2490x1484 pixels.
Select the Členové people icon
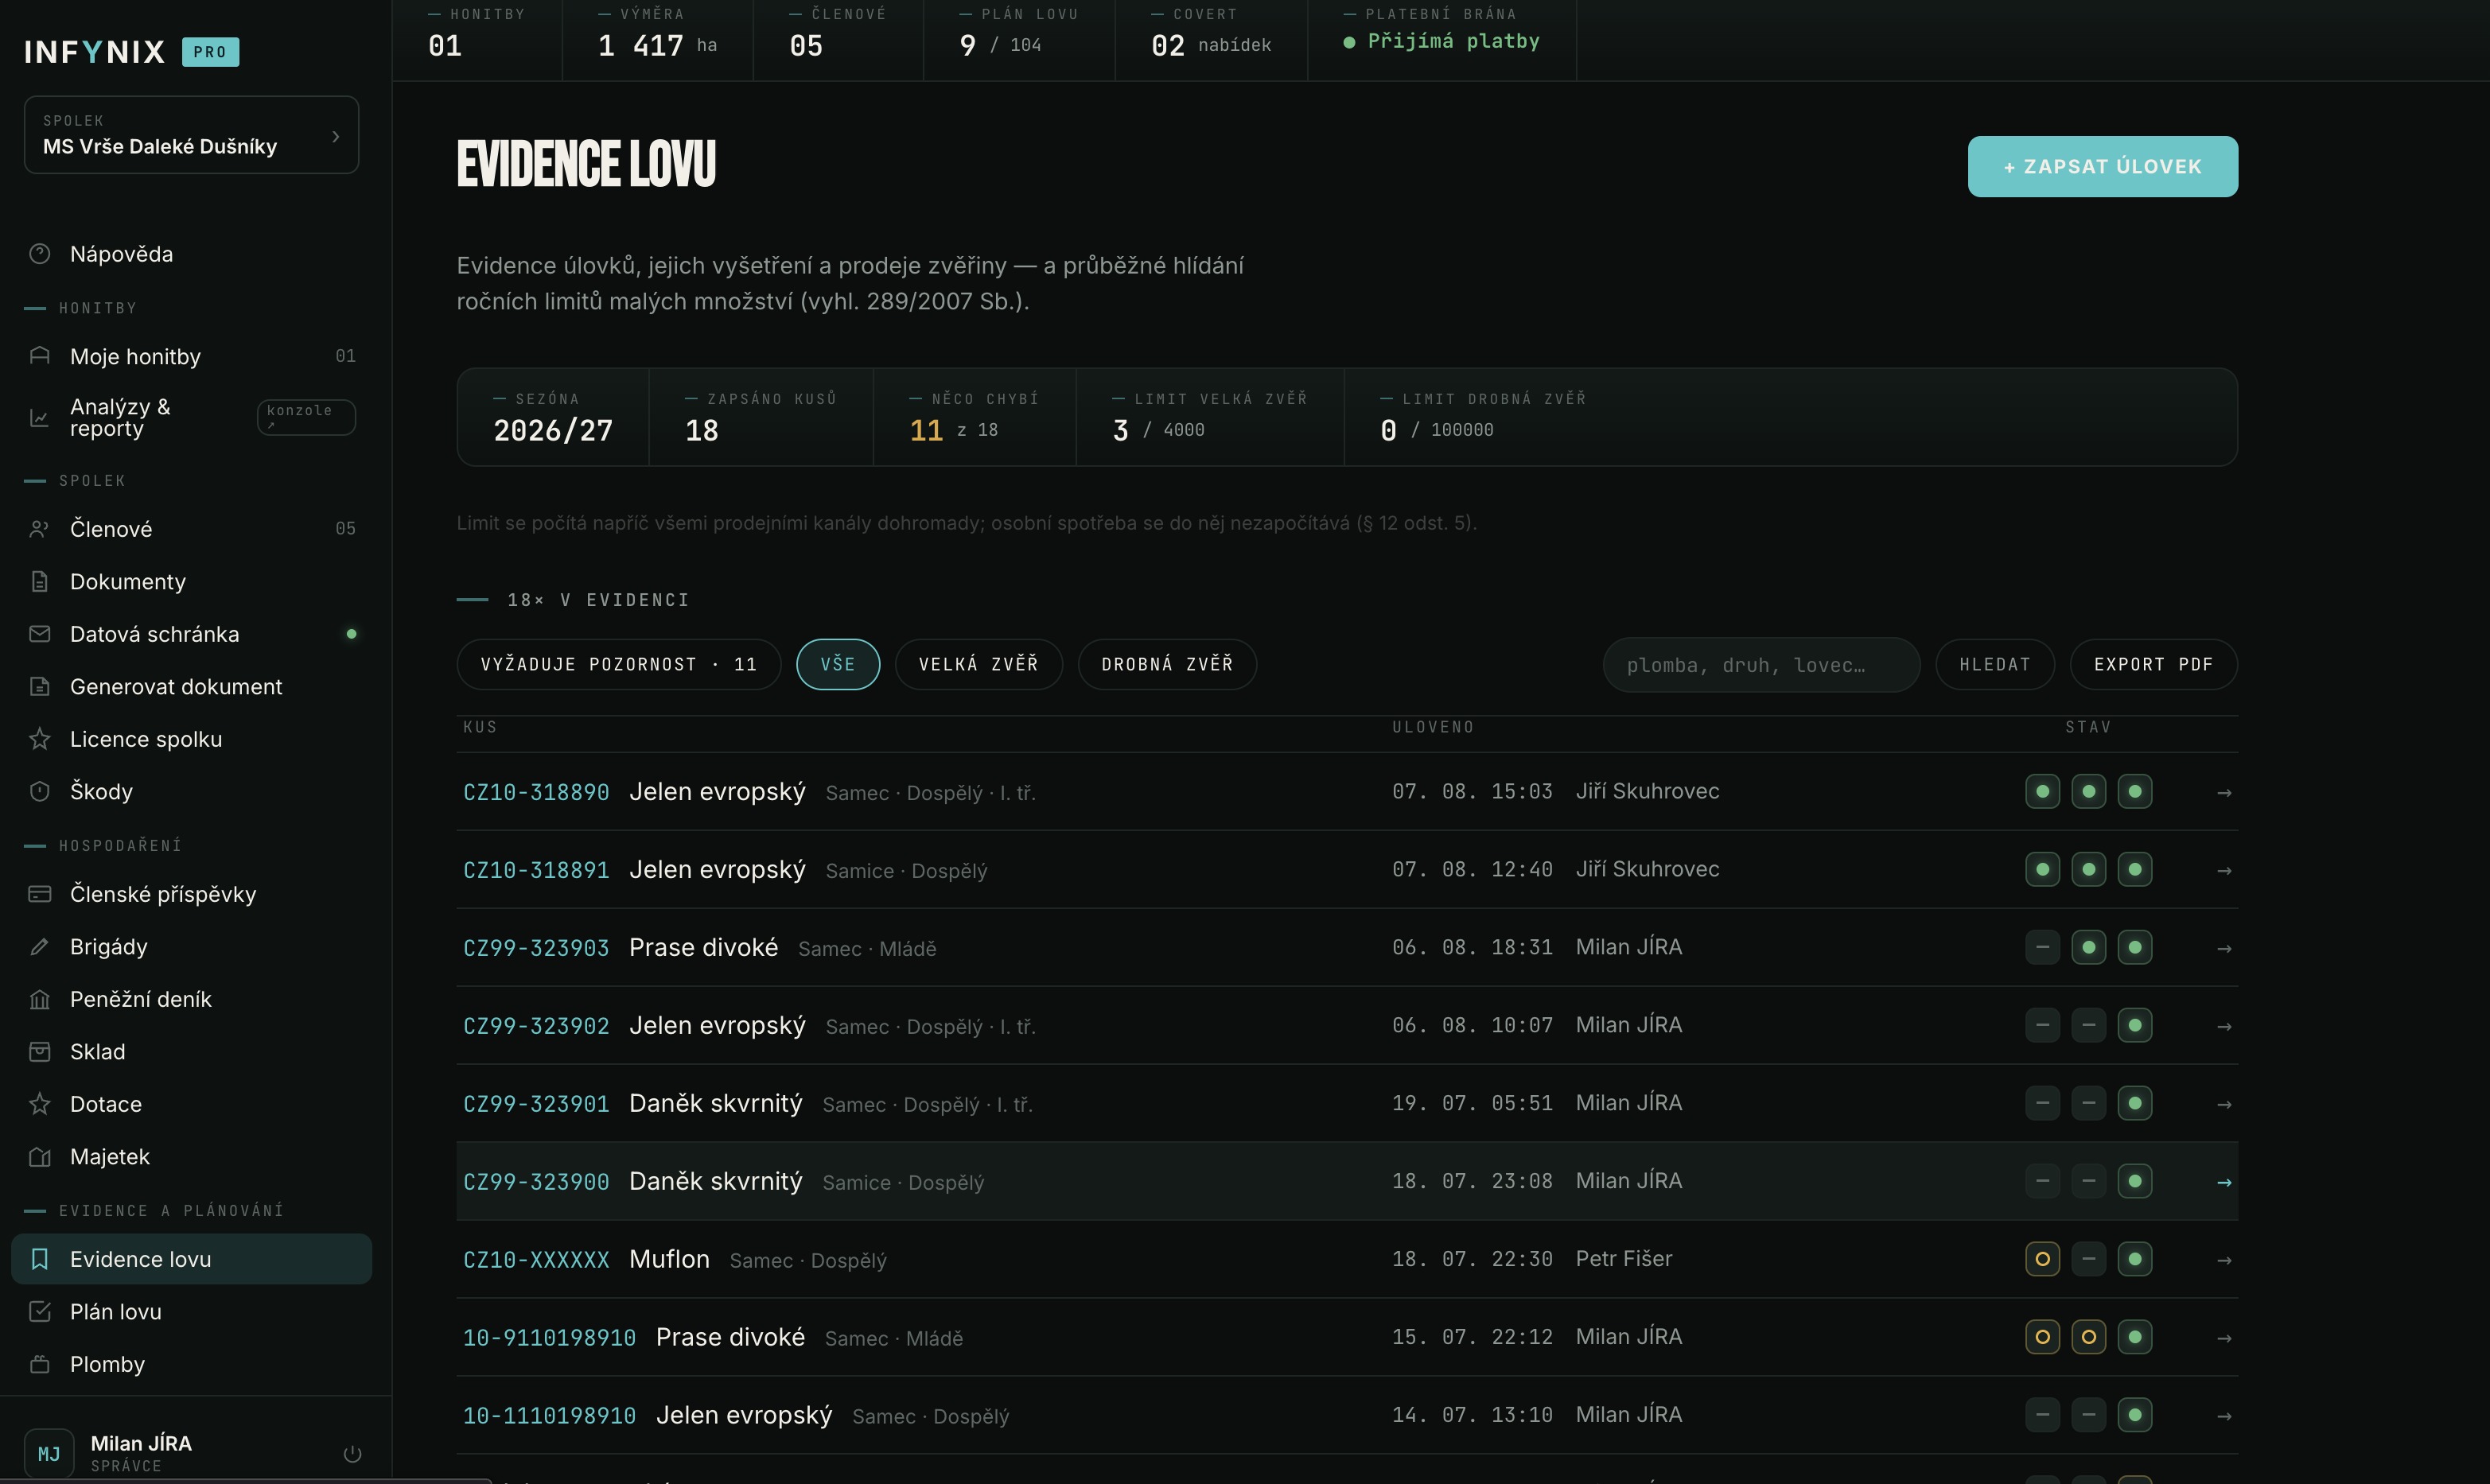[39, 529]
